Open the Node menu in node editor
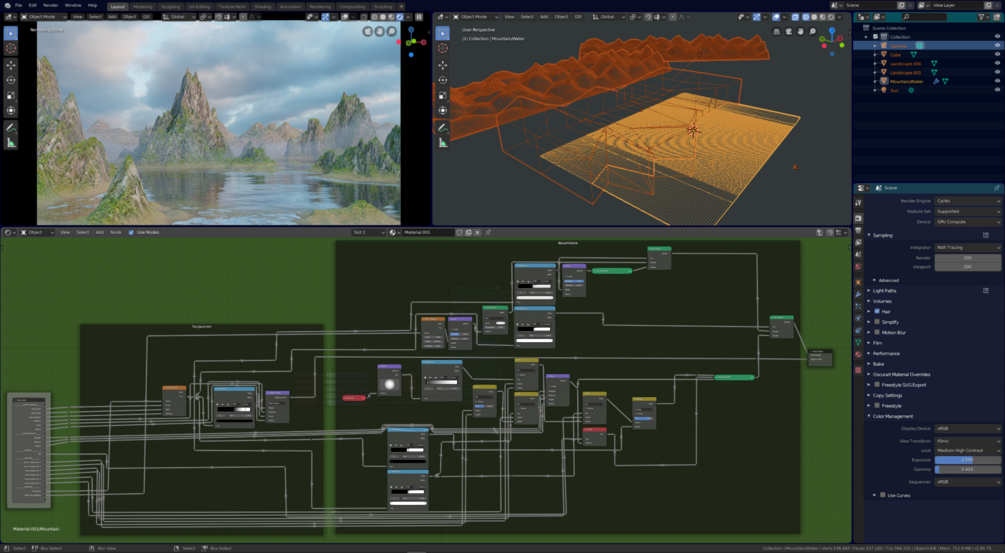 tap(115, 232)
